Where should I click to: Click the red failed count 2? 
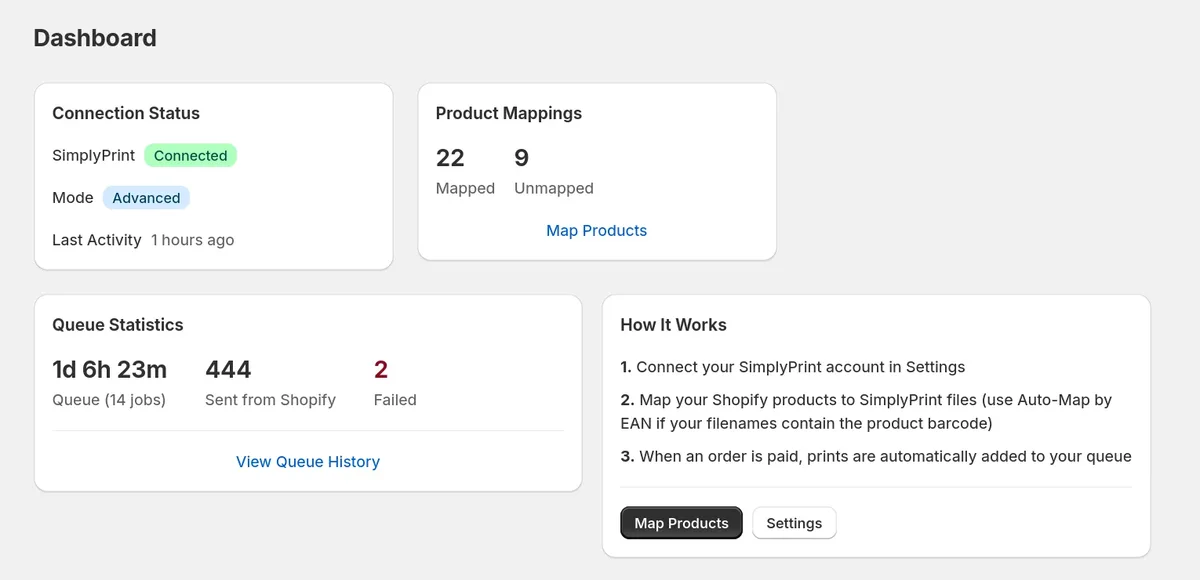(x=381, y=370)
